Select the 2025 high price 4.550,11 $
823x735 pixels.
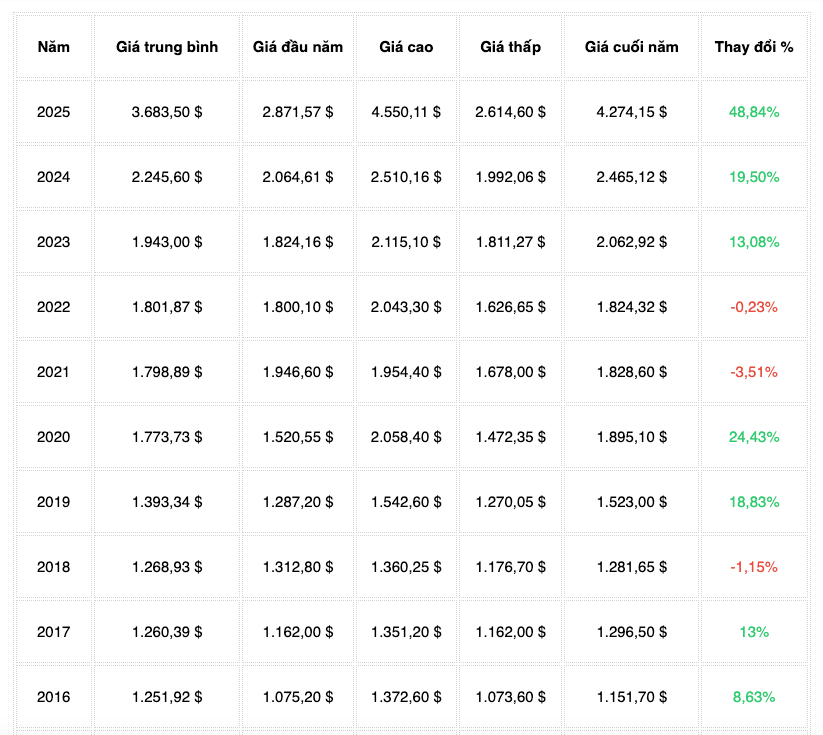point(406,112)
